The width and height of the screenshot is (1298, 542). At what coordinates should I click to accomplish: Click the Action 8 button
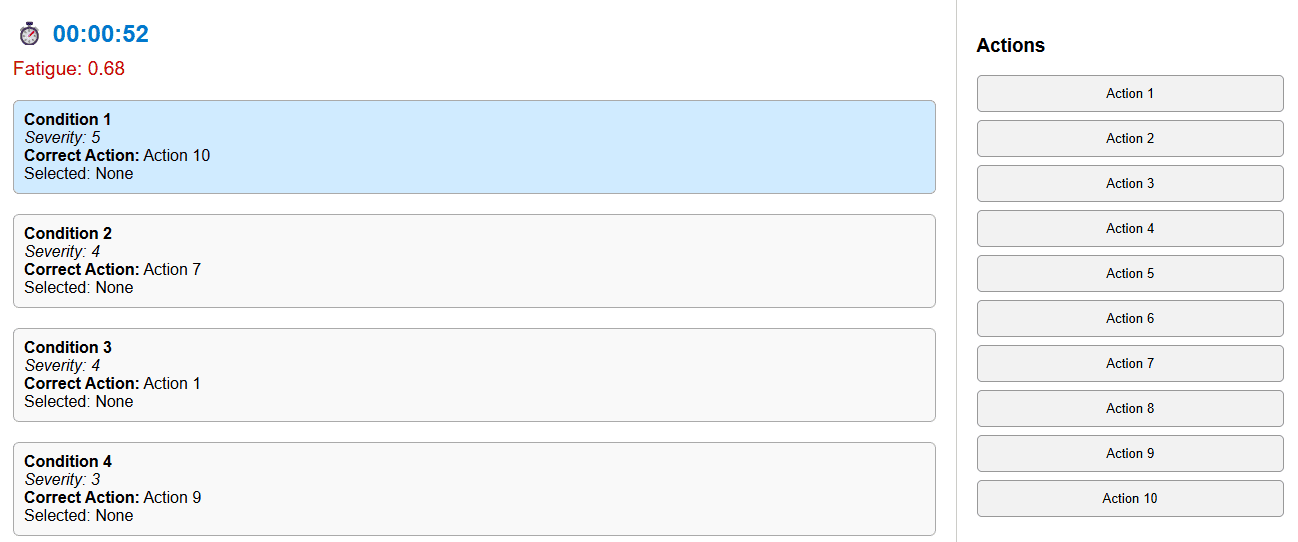click(x=1129, y=409)
